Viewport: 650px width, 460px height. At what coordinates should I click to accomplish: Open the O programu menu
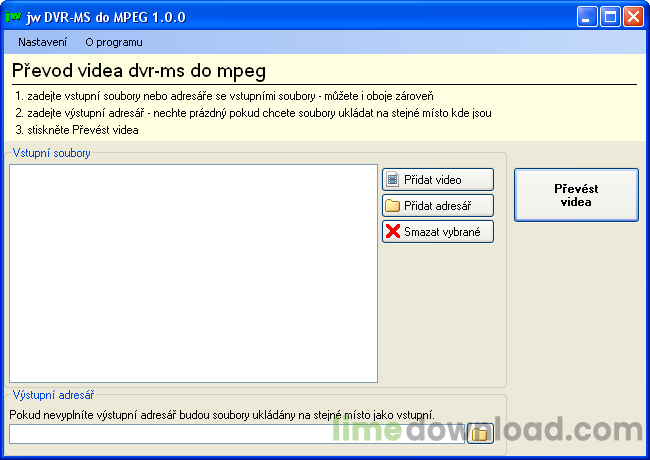pyautogui.click(x=114, y=42)
